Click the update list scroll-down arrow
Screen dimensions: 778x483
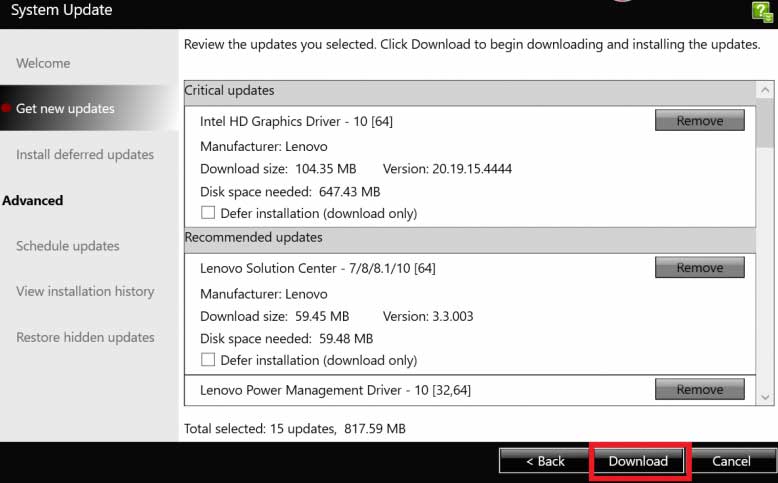[765, 397]
